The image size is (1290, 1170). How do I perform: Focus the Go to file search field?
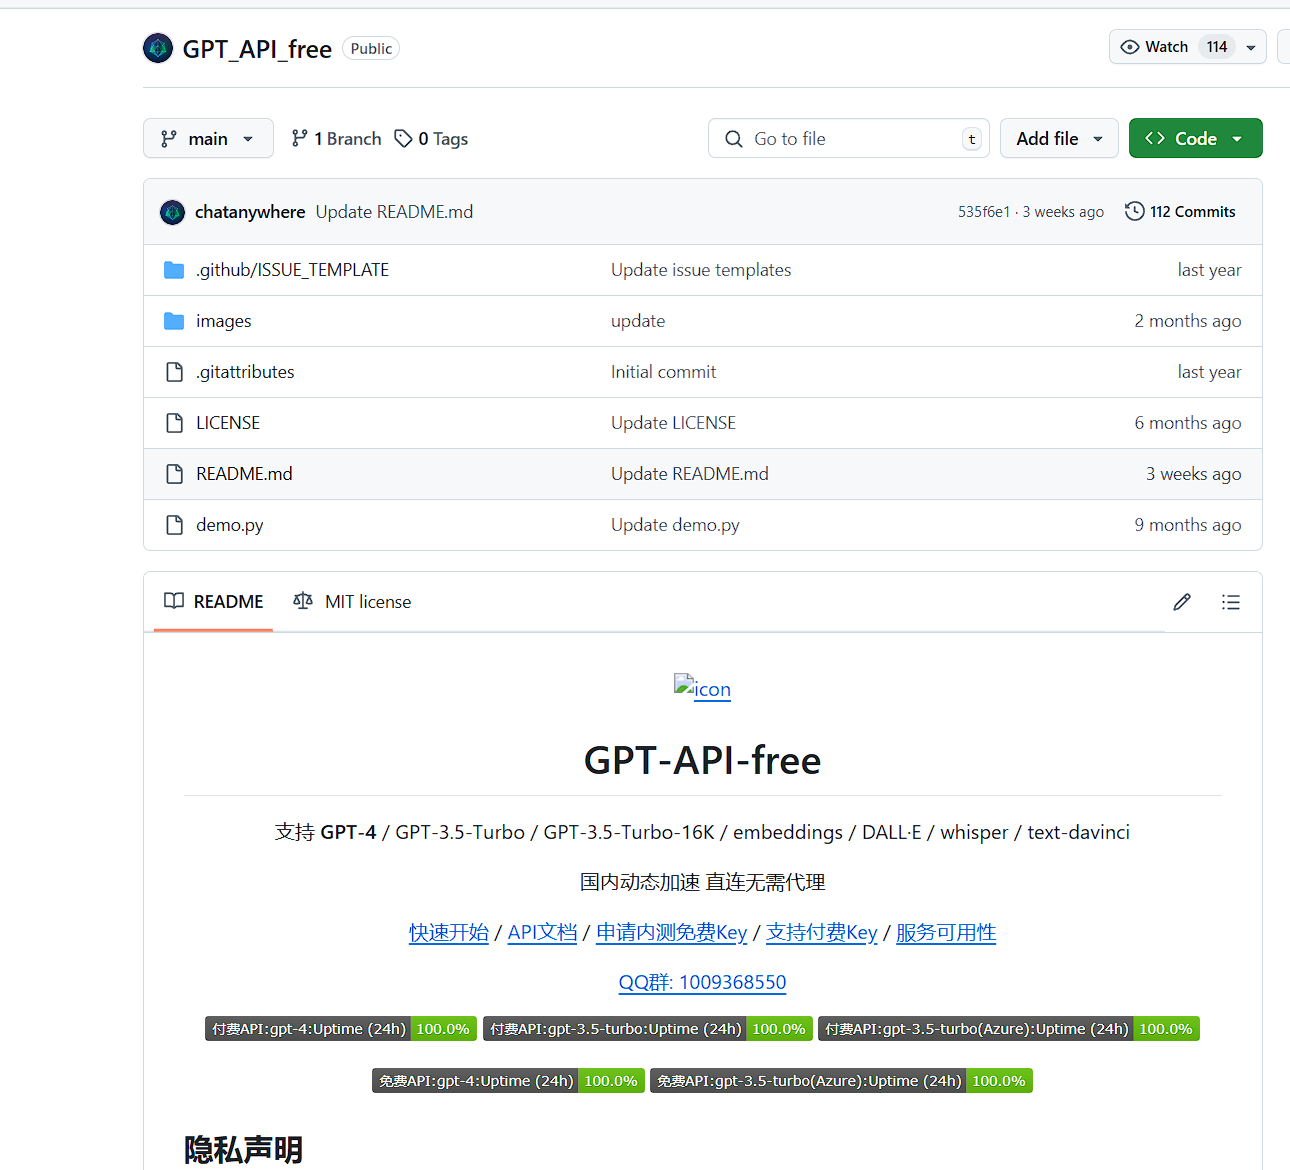(849, 138)
